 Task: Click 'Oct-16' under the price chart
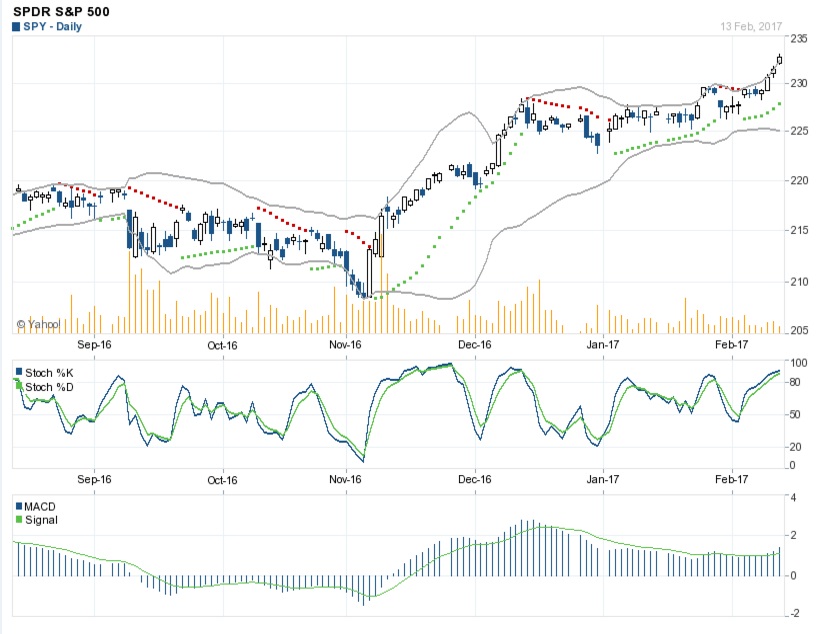pyautogui.click(x=222, y=345)
